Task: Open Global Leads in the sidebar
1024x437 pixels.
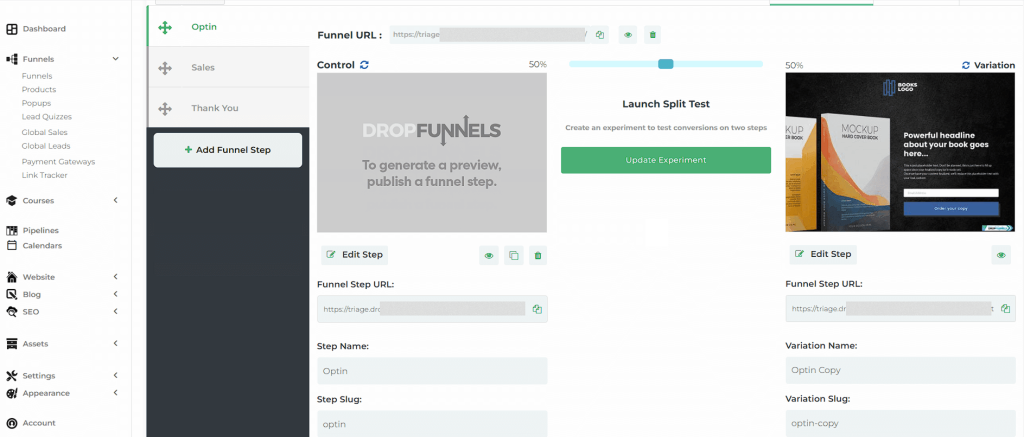Action: pyautogui.click(x=46, y=146)
